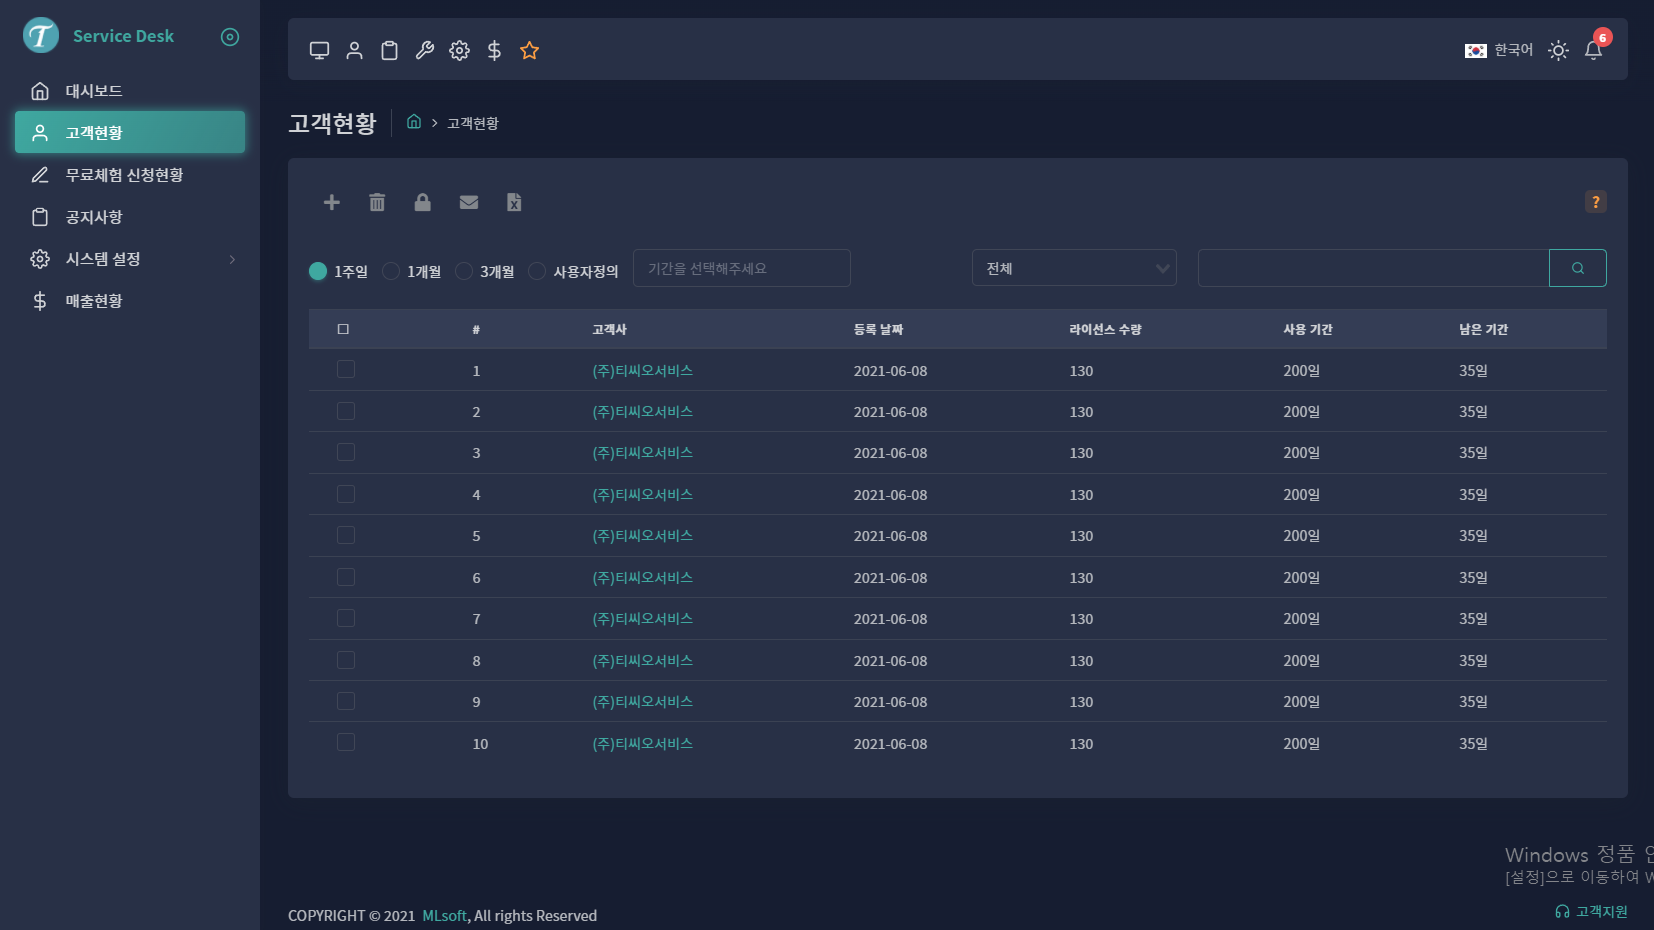Screen dimensions: 1654x930
Task: Check the checkbox for row 5
Action: tap(346, 535)
